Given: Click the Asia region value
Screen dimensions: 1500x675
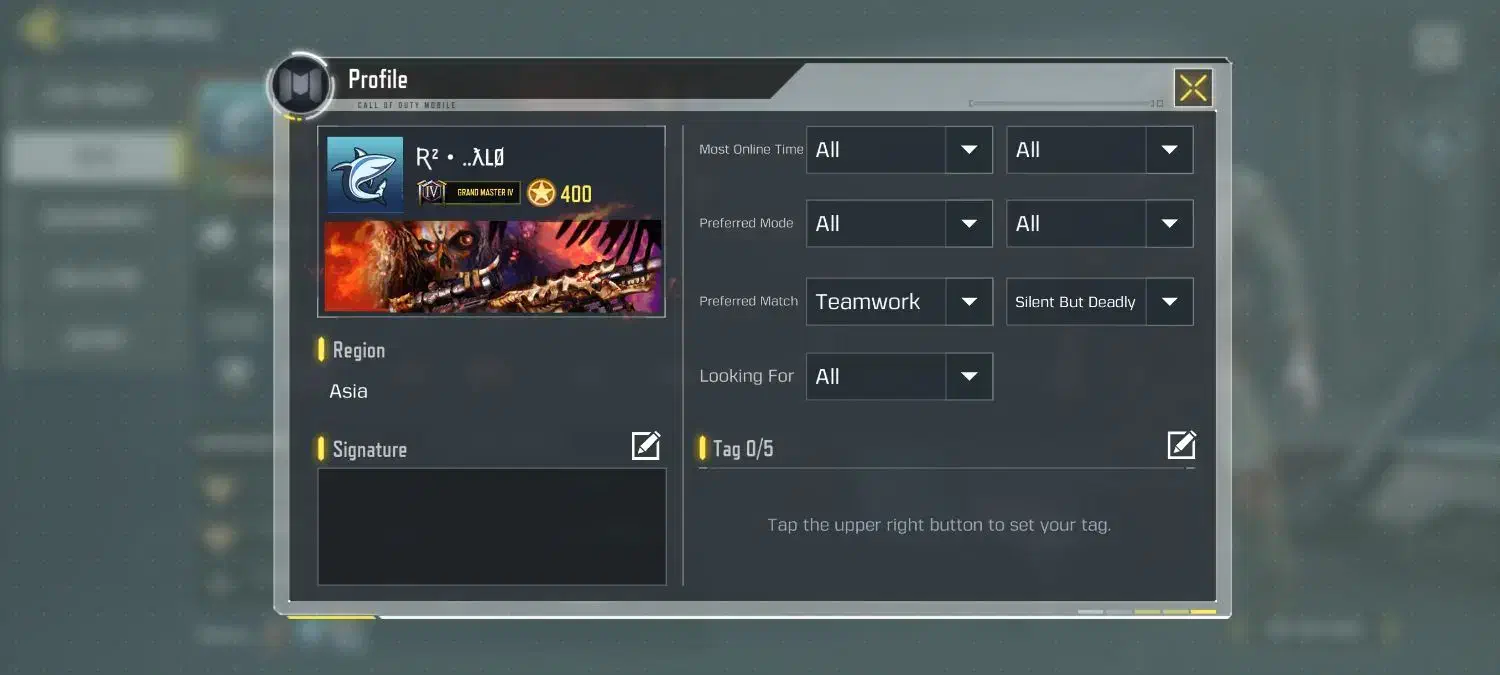Looking at the screenshot, I should pyautogui.click(x=348, y=391).
